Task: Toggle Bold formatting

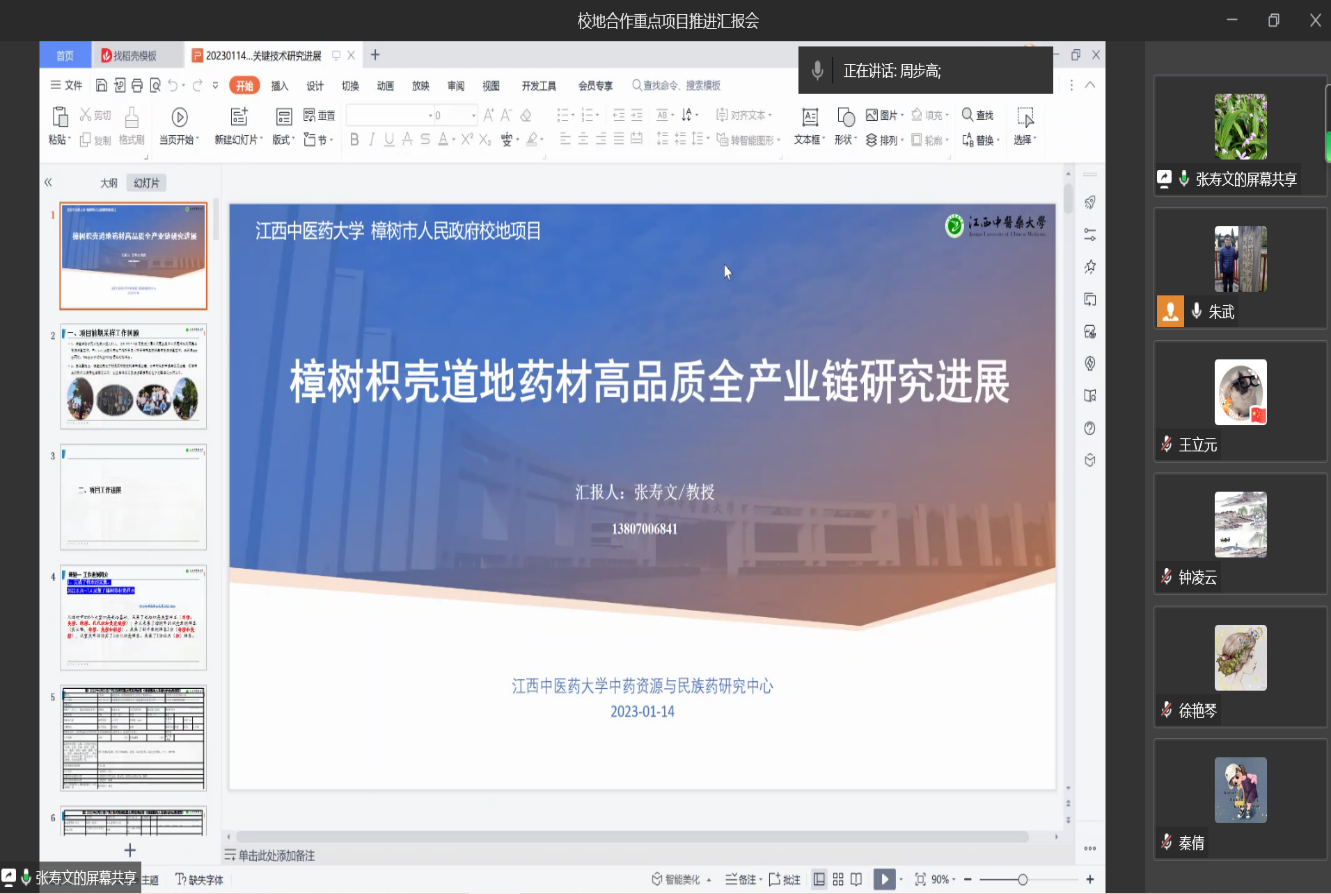Action: pos(354,139)
